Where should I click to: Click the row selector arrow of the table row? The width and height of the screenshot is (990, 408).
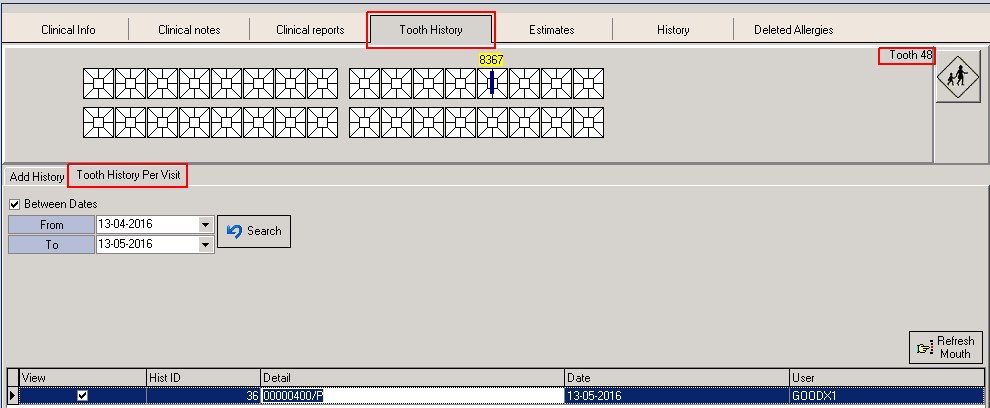pos(12,396)
